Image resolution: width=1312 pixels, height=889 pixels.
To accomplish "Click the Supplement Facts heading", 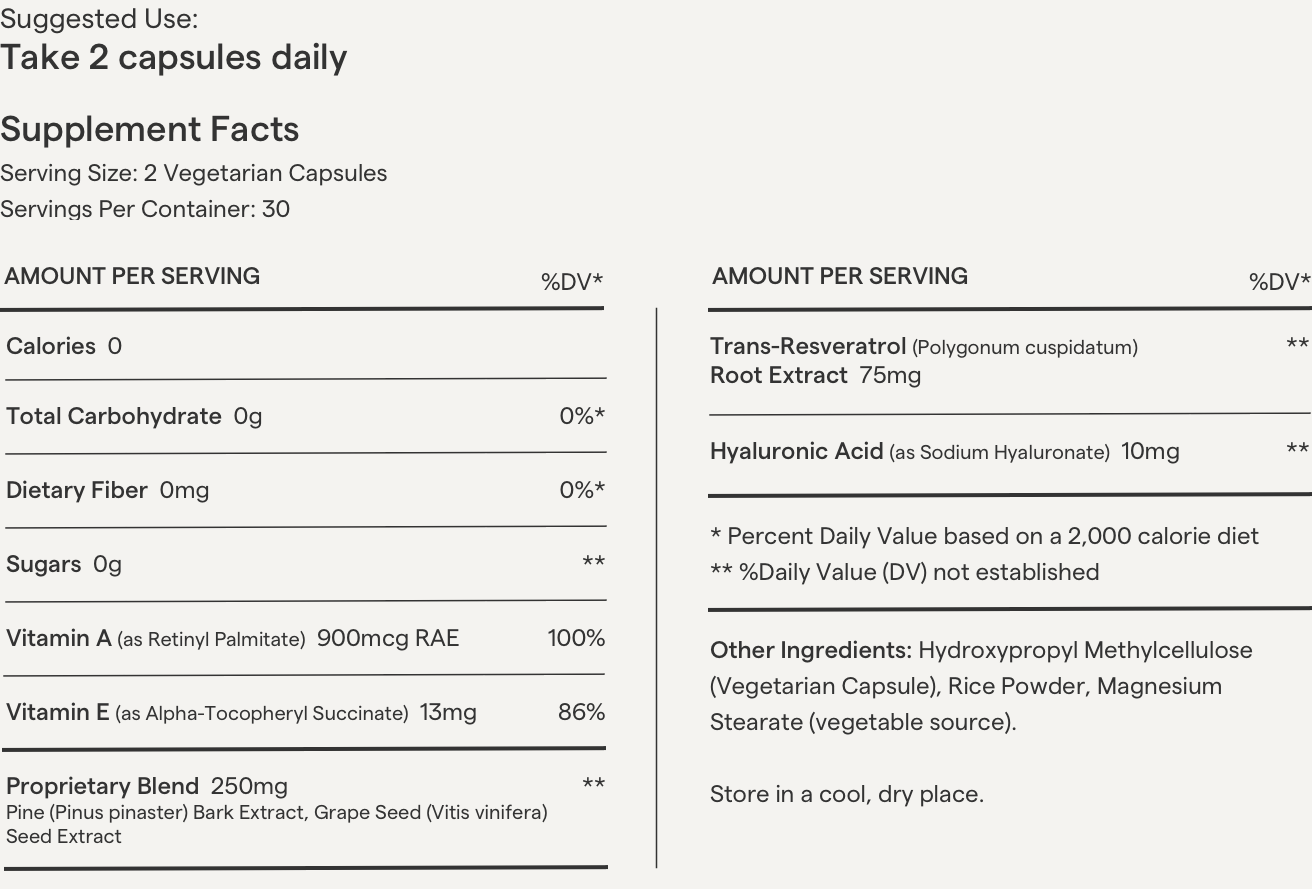I will [150, 129].
